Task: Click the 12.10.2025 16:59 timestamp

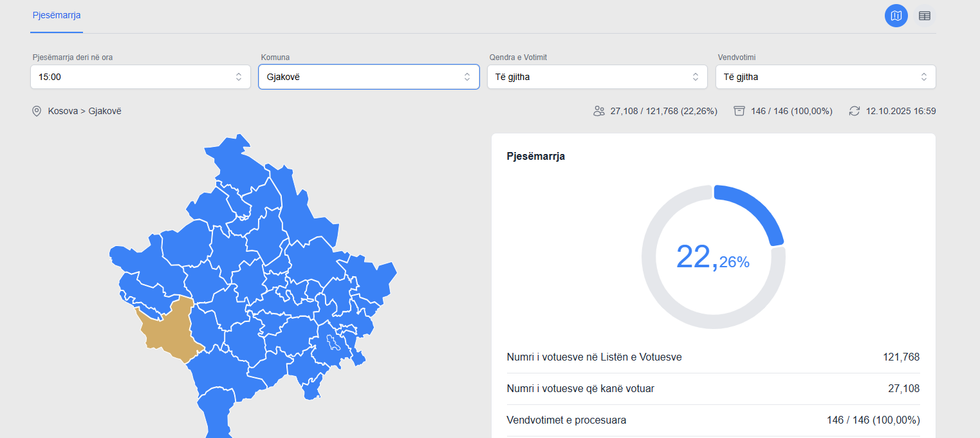Action: 901,111
